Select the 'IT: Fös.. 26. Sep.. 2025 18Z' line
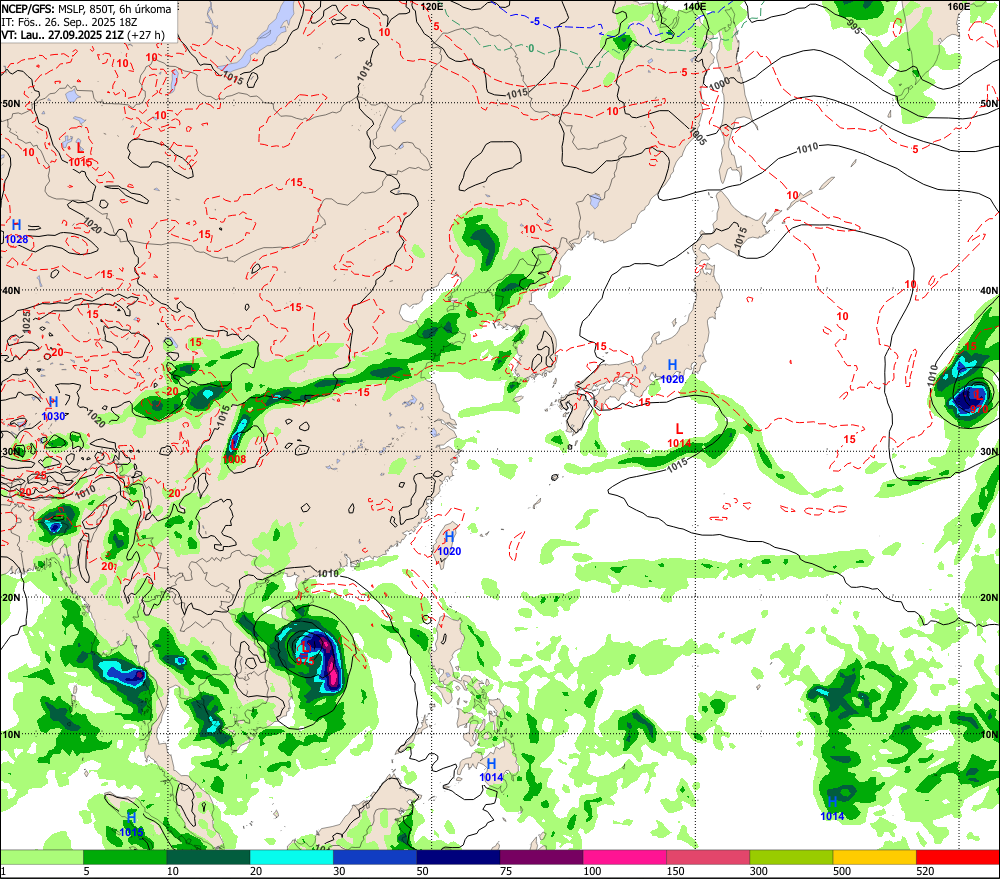Screen dimensions: 1000x879 (69, 22)
